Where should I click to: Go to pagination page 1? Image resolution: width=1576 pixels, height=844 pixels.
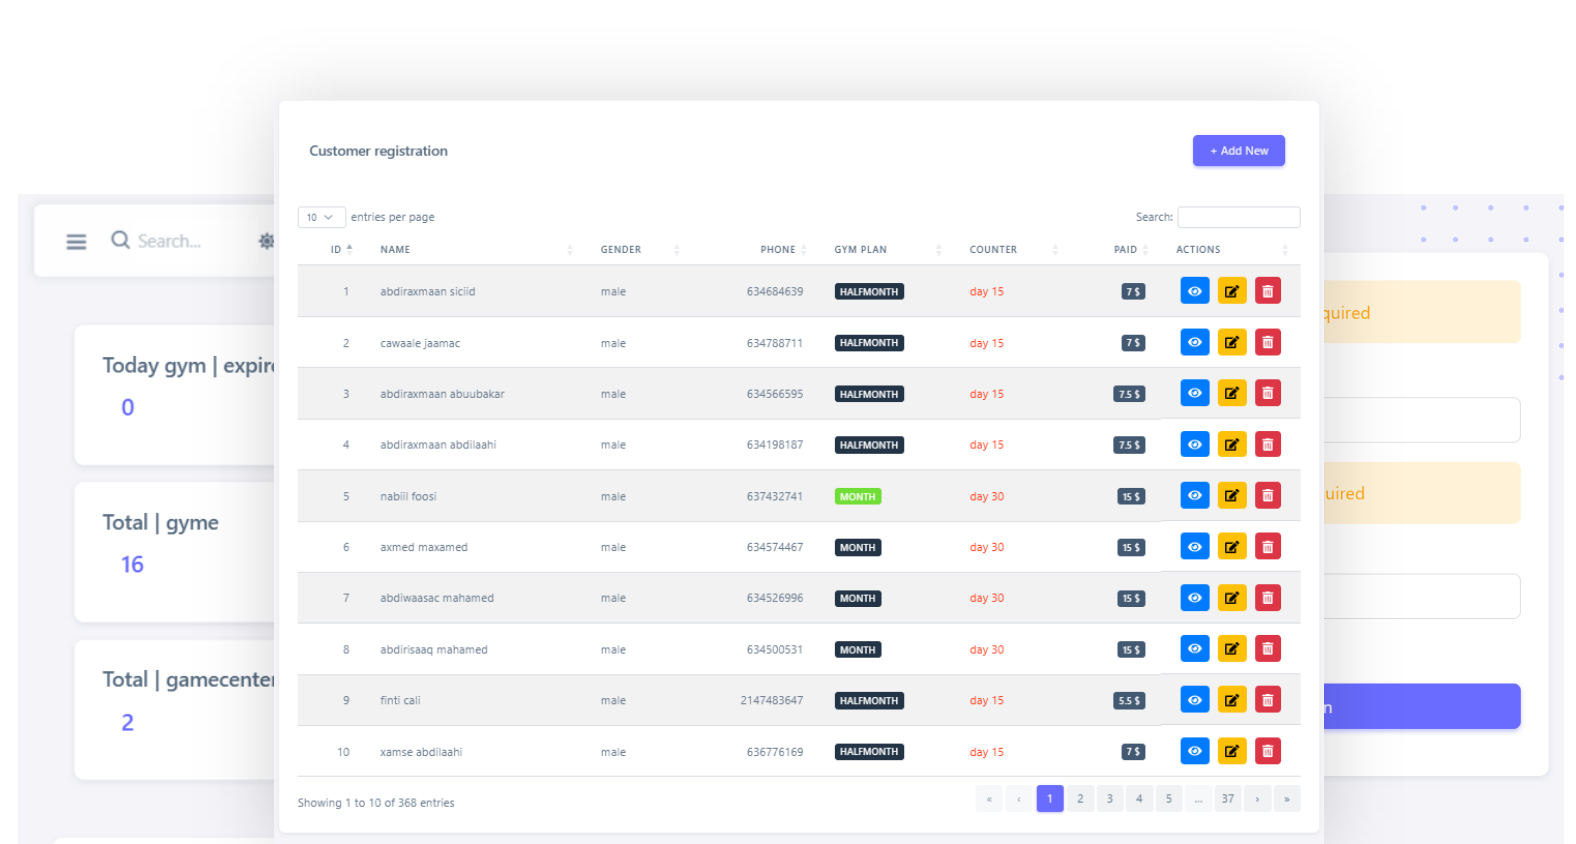point(1050,799)
